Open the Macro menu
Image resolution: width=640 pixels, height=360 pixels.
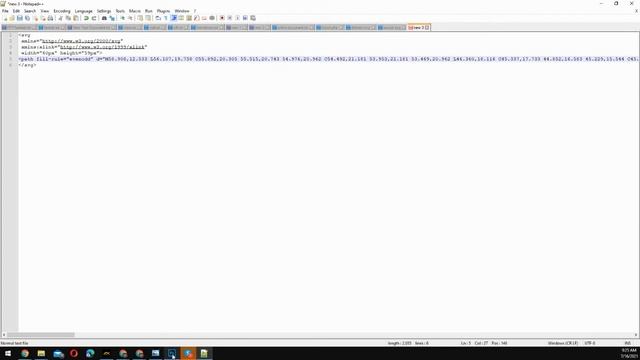[135, 11]
